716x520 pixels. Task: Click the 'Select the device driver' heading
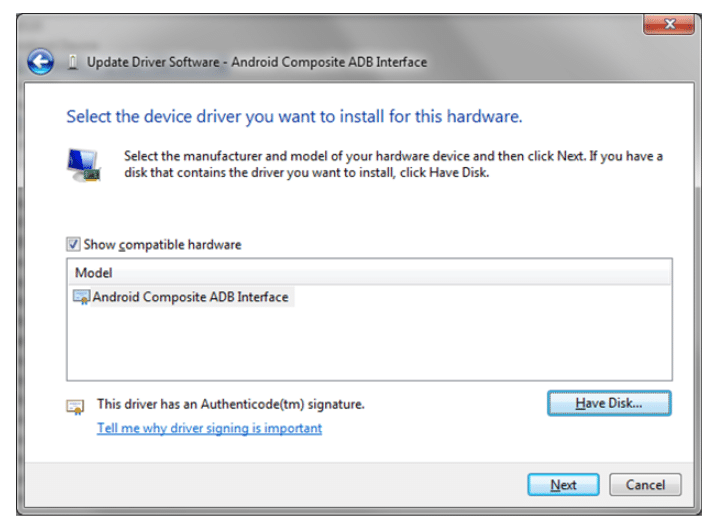point(294,116)
